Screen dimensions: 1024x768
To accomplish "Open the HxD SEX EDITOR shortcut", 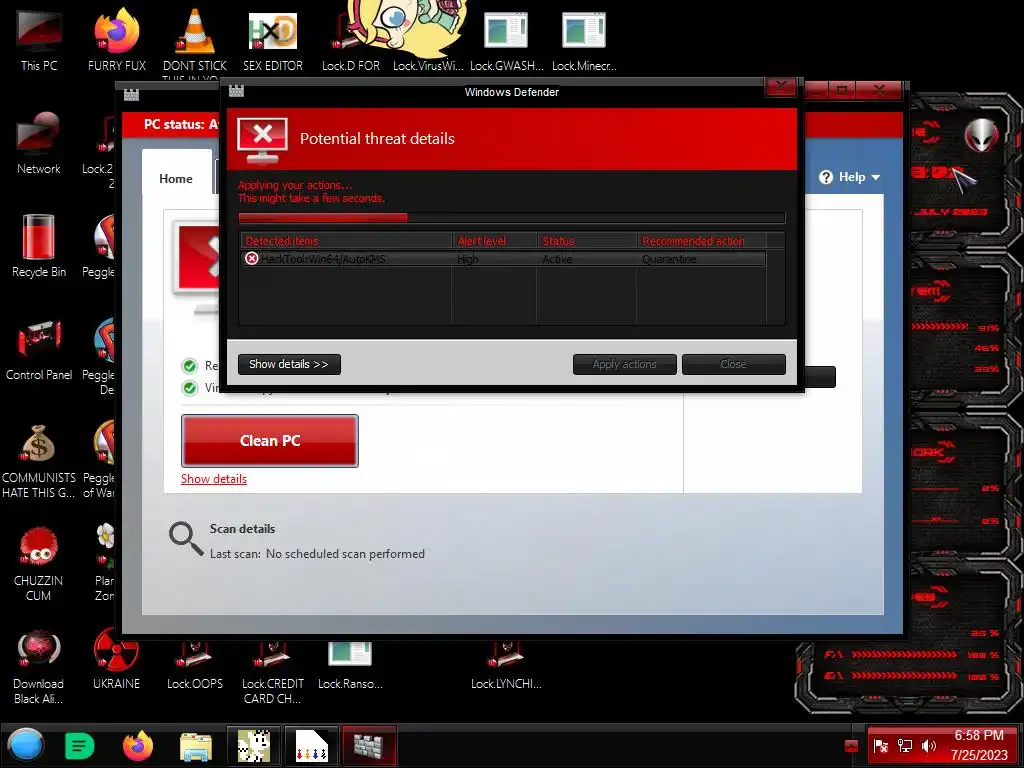I will (x=273, y=39).
